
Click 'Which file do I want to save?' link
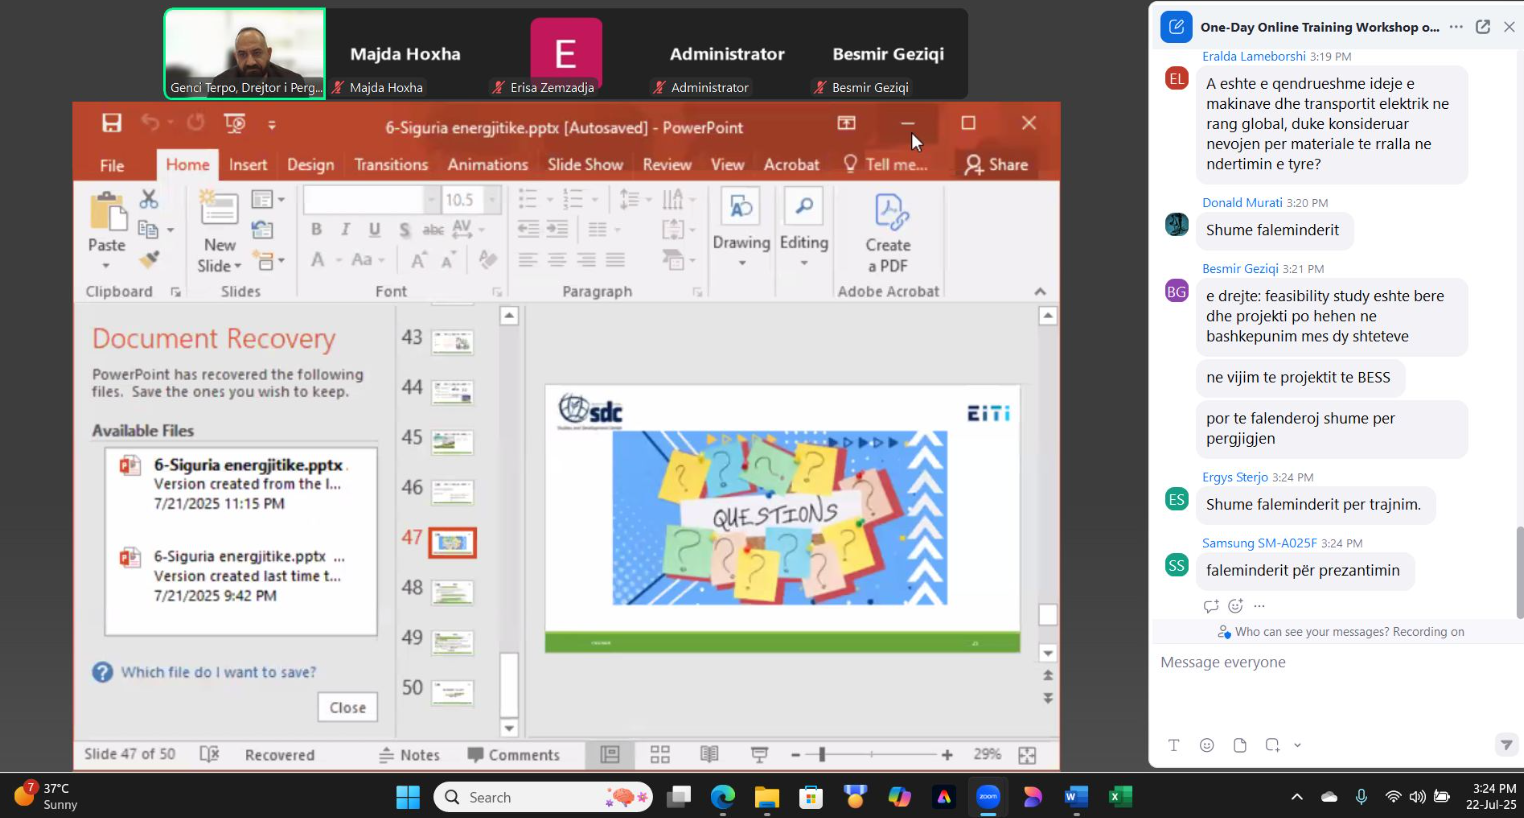click(x=218, y=672)
